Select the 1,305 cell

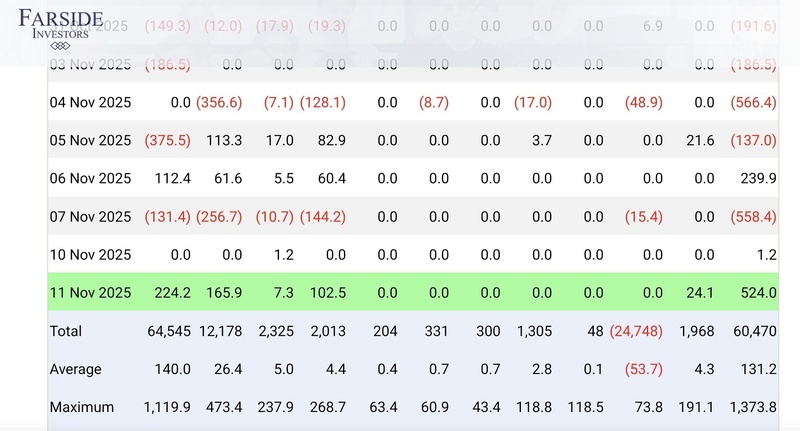point(534,332)
